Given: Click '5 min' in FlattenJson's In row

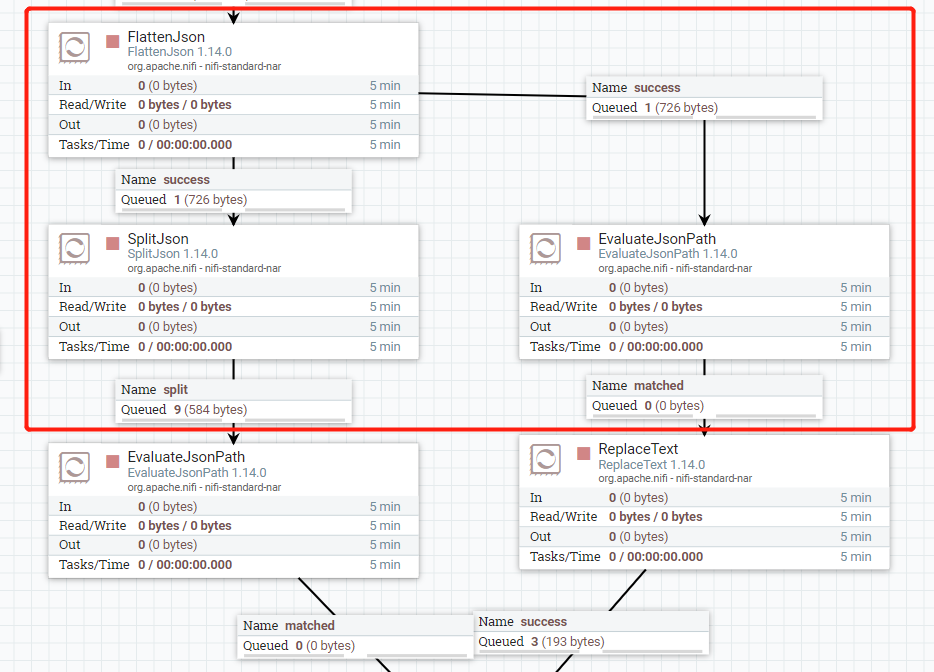Looking at the screenshot, I should point(385,86).
